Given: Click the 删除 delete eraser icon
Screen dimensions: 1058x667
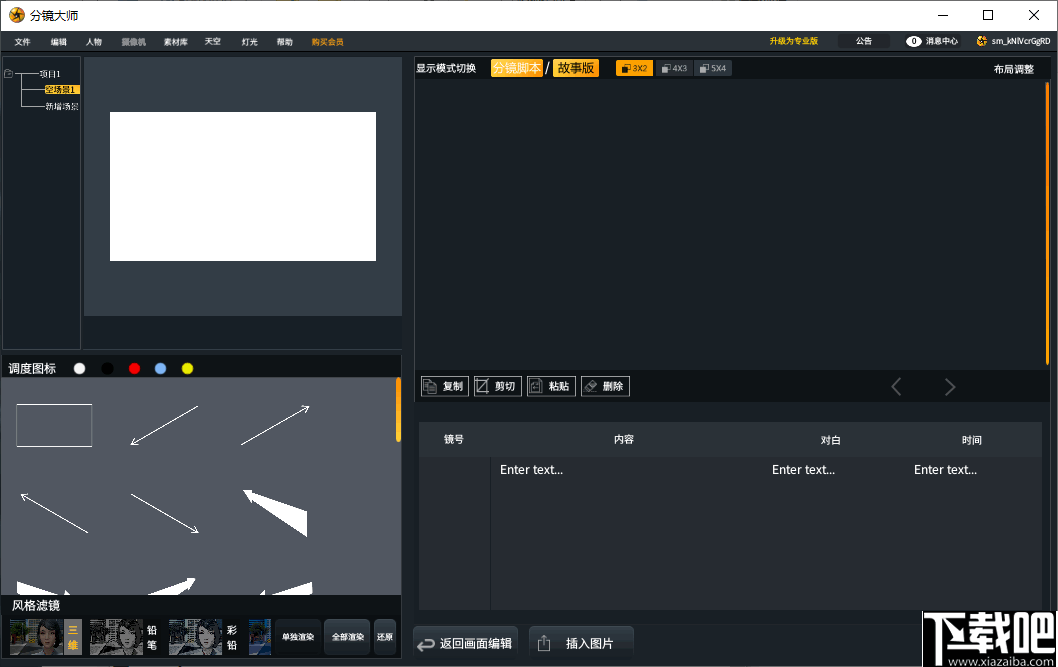Looking at the screenshot, I should [605, 386].
